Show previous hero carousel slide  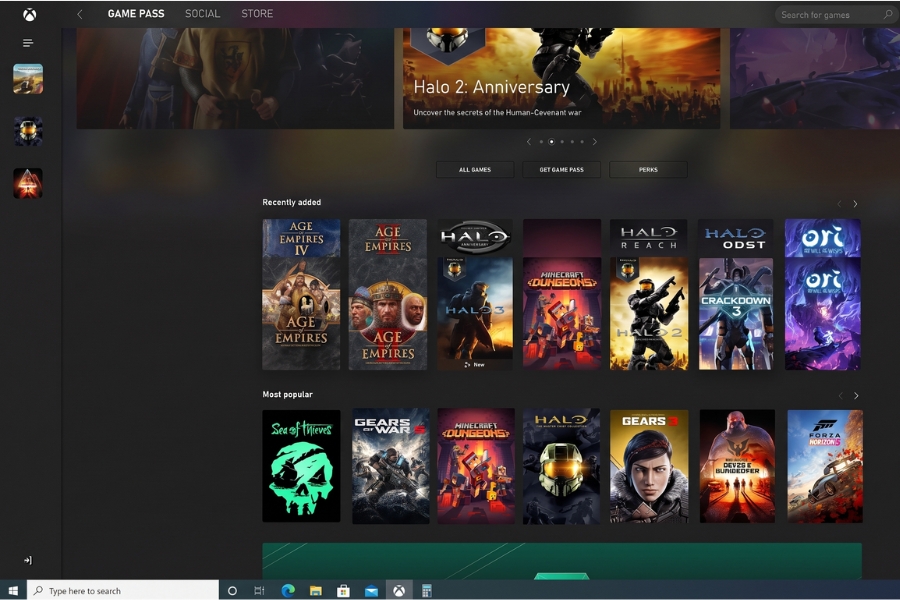click(529, 142)
